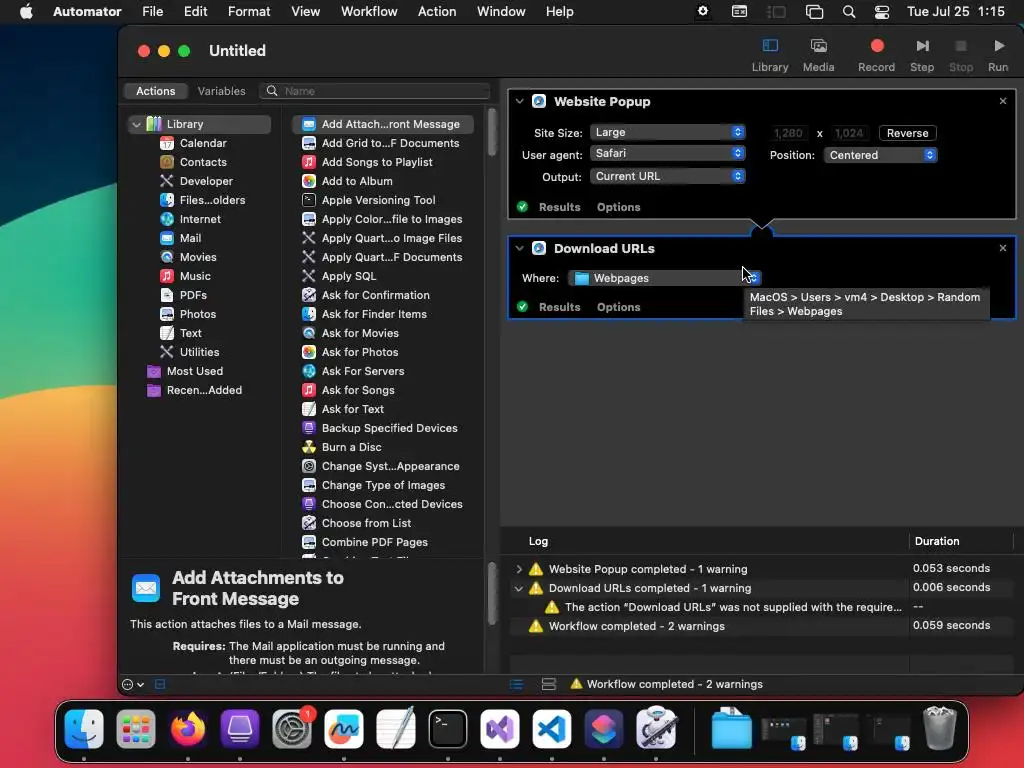Open Firefox from the Dock
Viewport: 1024px width, 768px height.
(188, 729)
